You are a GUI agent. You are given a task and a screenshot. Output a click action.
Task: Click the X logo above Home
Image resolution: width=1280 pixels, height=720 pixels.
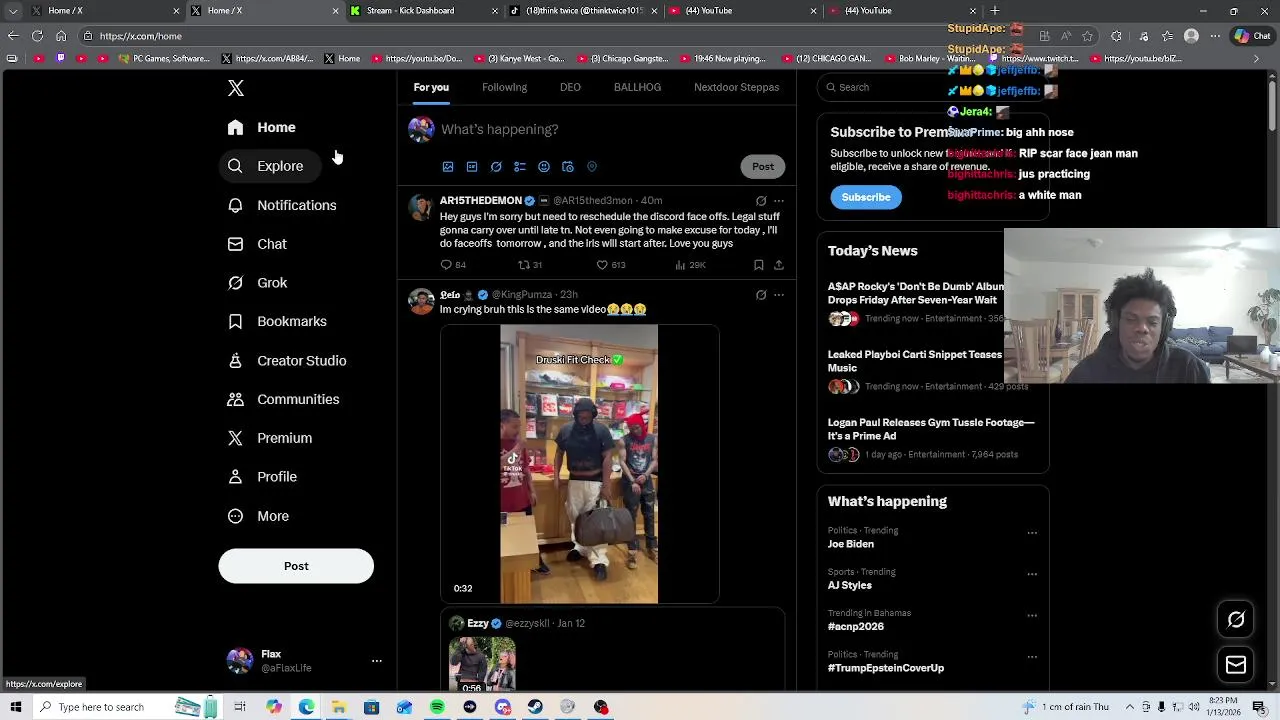[236, 88]
